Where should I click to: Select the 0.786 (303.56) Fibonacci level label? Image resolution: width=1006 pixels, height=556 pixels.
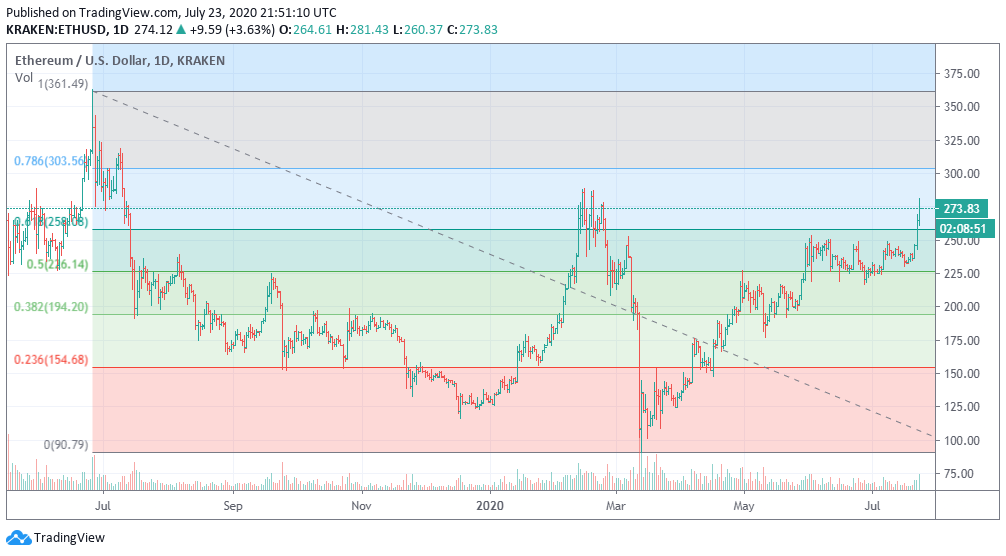coord(50,161)
